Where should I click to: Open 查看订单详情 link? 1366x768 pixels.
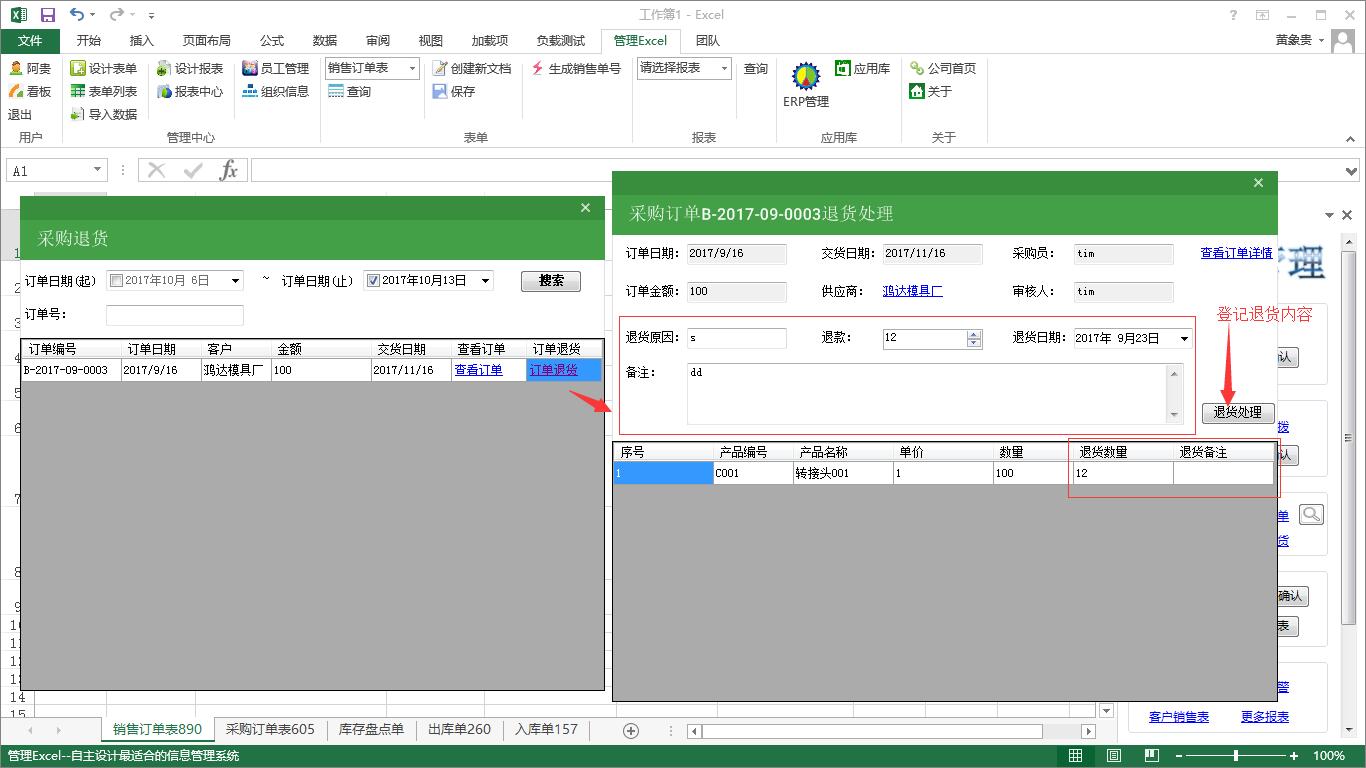pos(1236,253)
